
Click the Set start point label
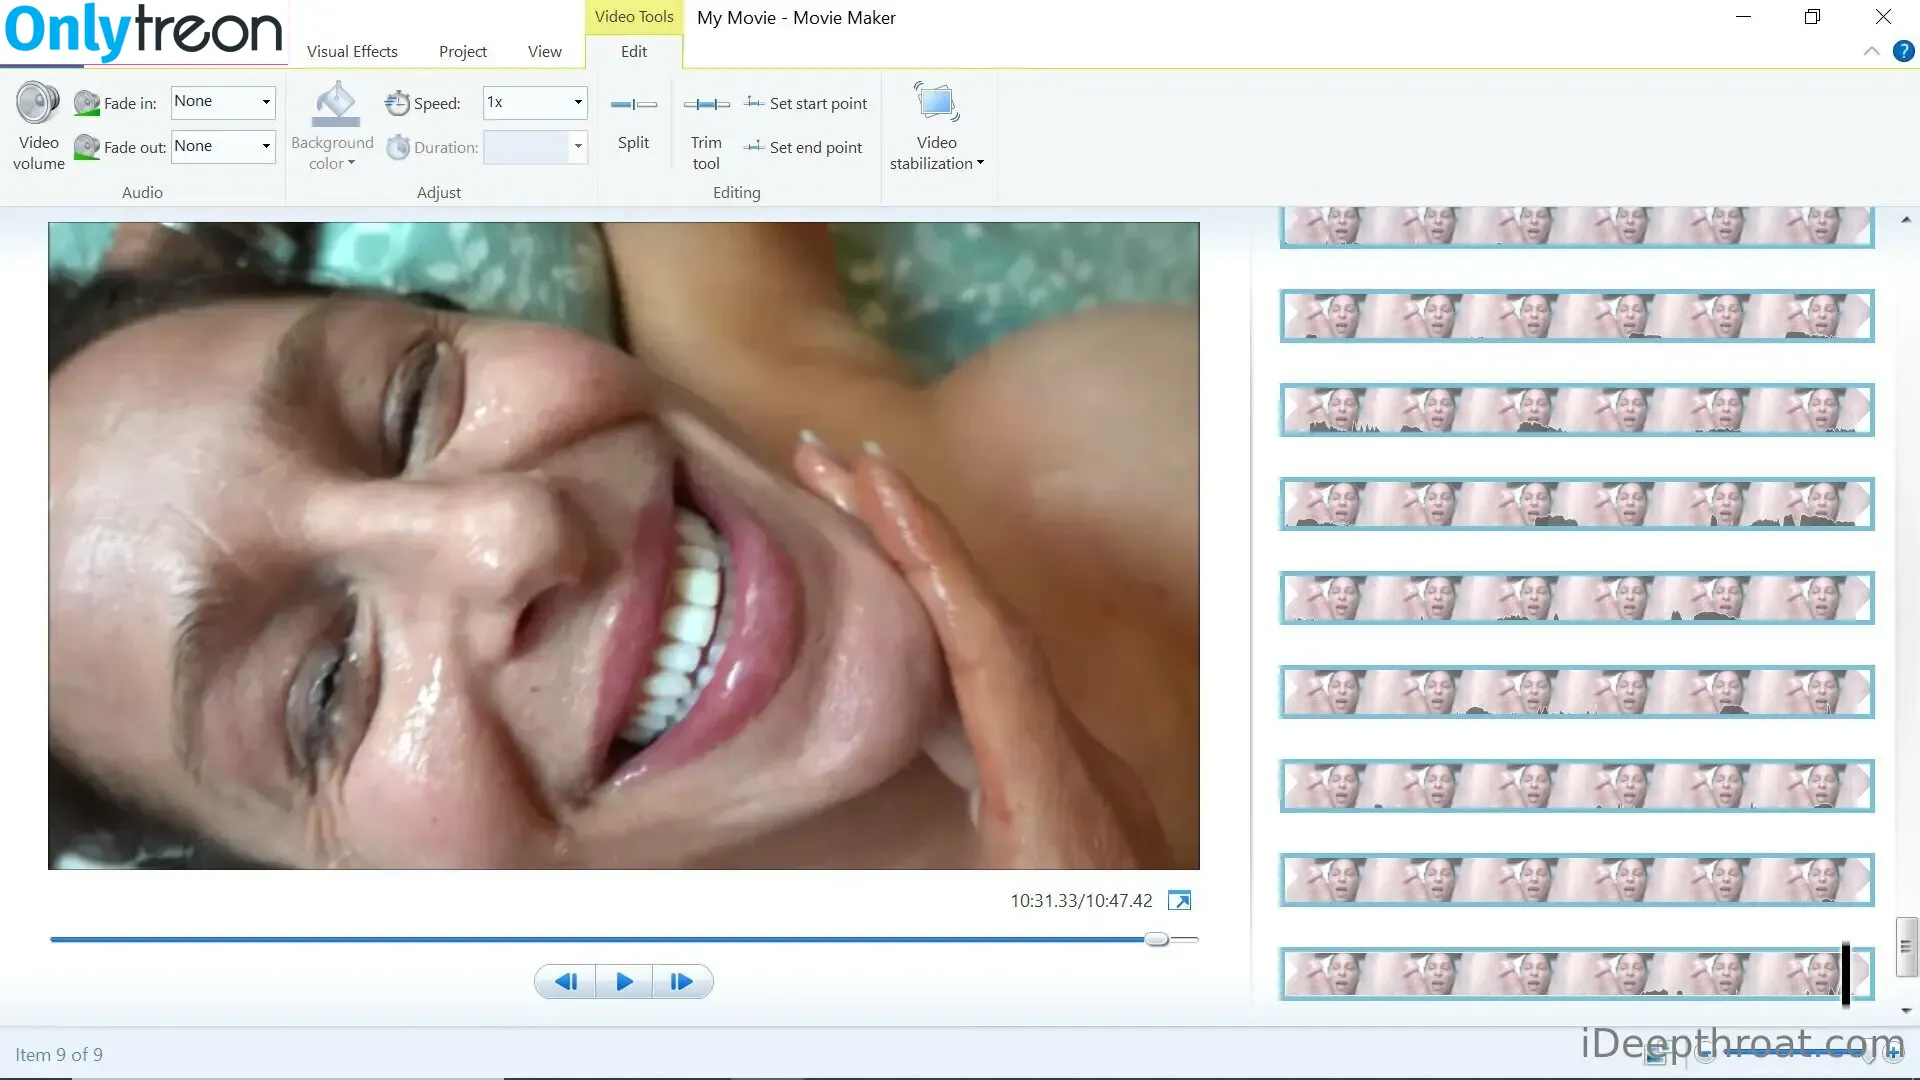818,103
